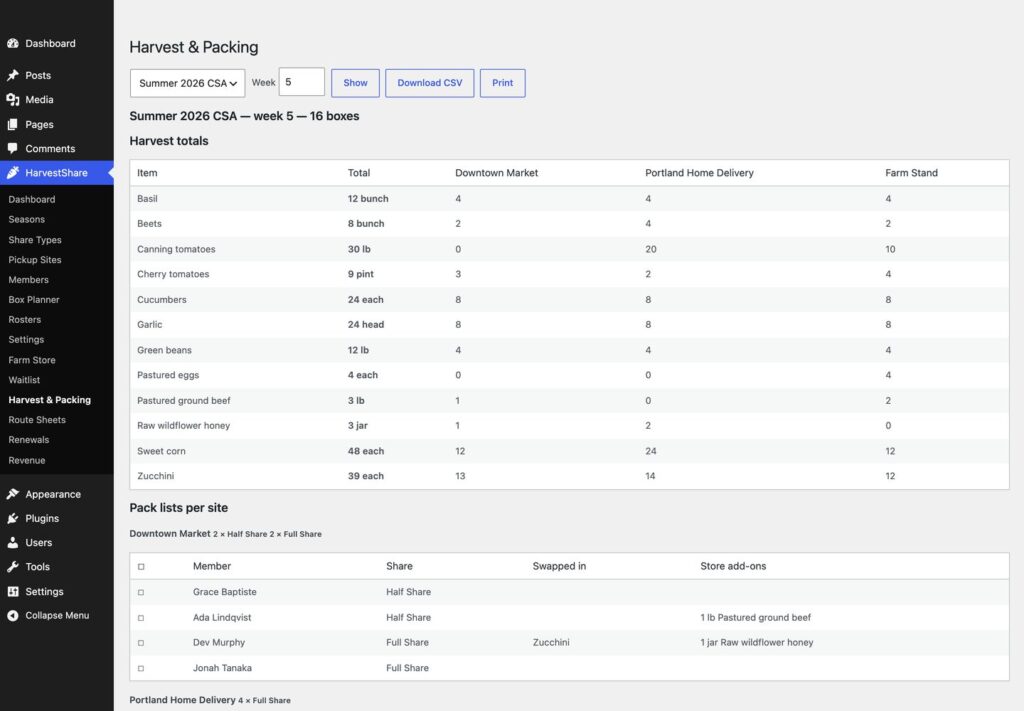Open Box Planner submenu item
The width and height of the screenshot is (1024, 711).
pos(34,300)
